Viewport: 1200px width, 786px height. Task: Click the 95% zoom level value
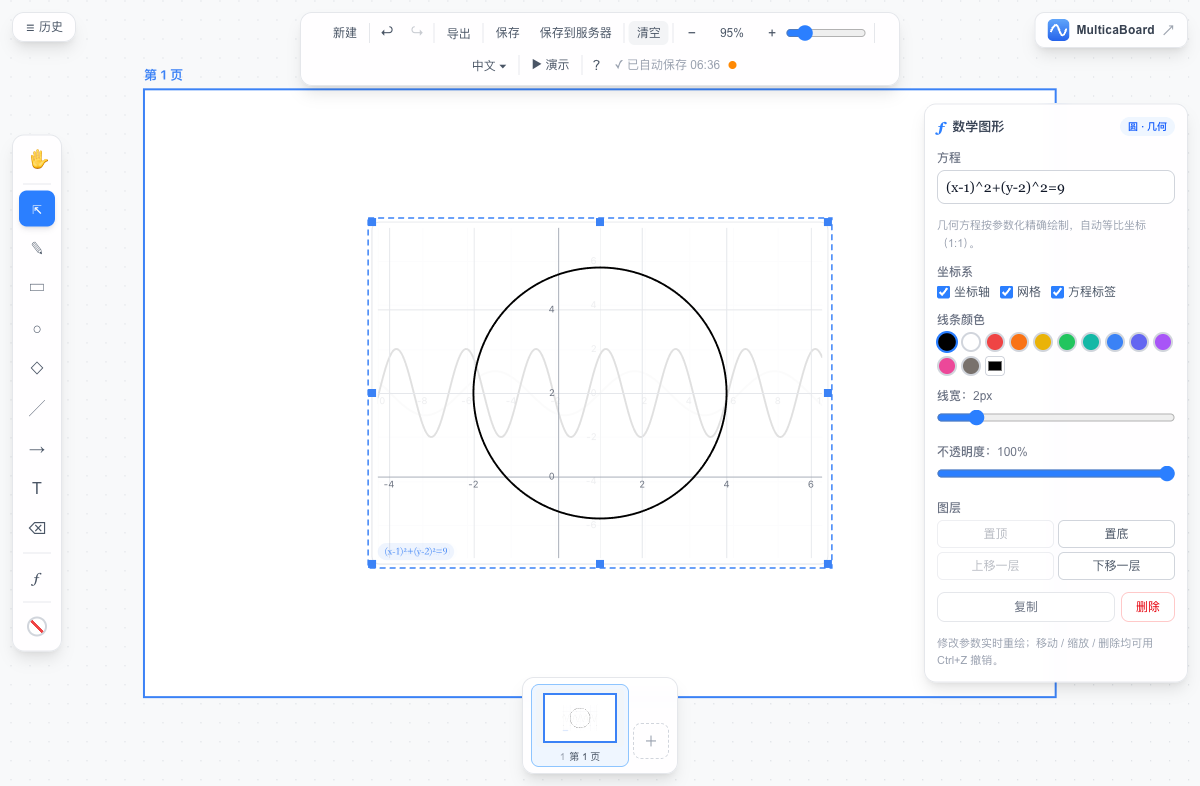point(732,33)
